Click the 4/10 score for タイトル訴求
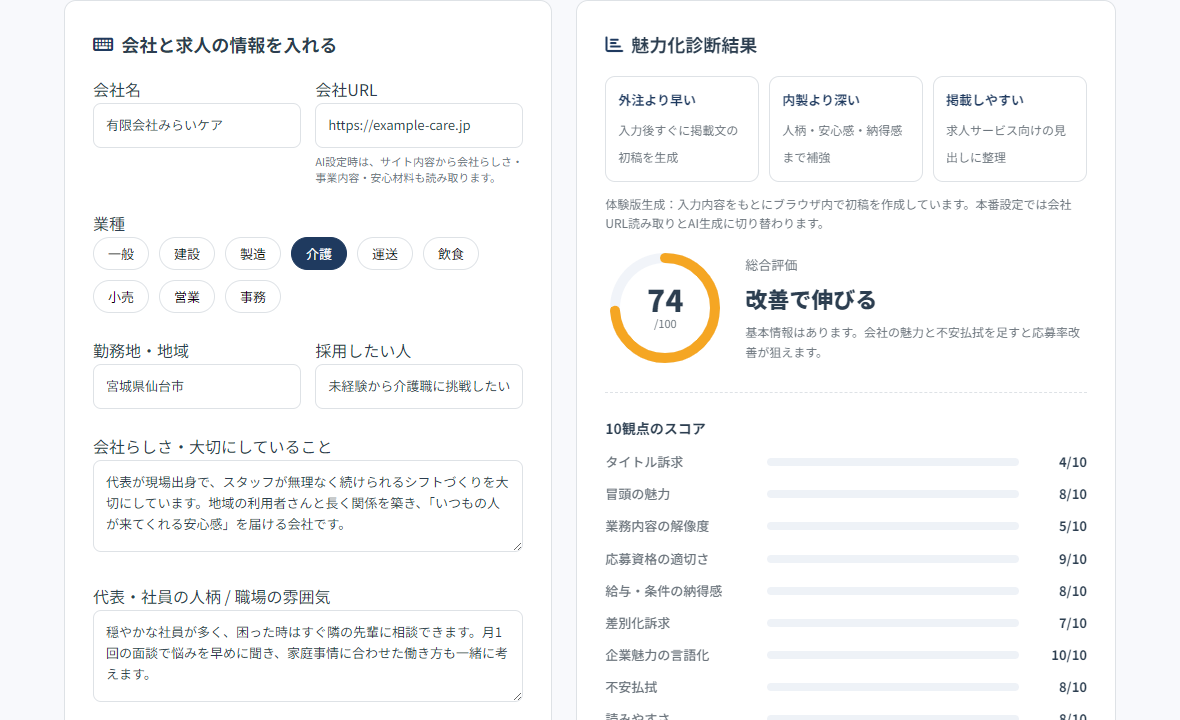This screenshot has height=720, width=1180. coord(1072,462)
